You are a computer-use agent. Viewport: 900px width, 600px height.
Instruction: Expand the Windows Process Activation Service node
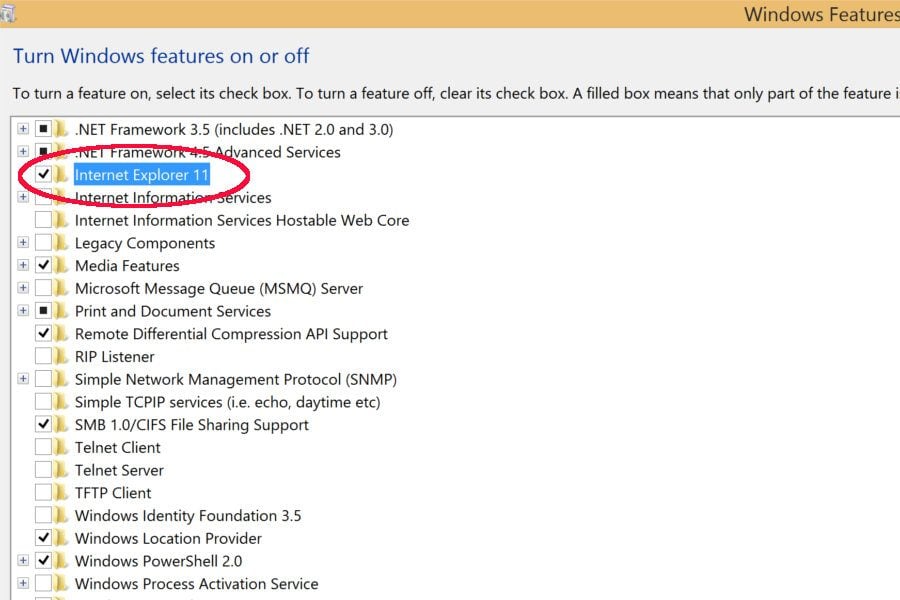pos(23,583)
